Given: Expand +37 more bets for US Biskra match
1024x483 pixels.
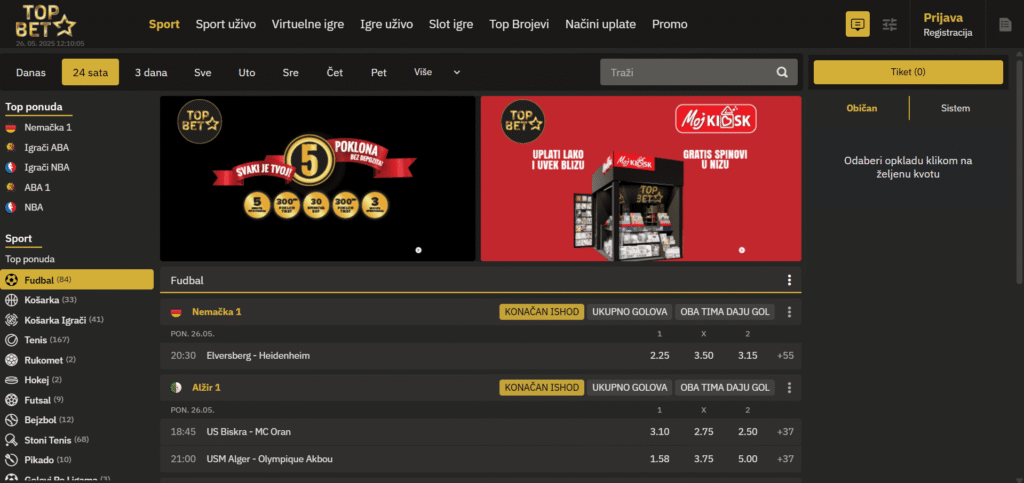Looking at the screenshot, I should tap(785, 431).
